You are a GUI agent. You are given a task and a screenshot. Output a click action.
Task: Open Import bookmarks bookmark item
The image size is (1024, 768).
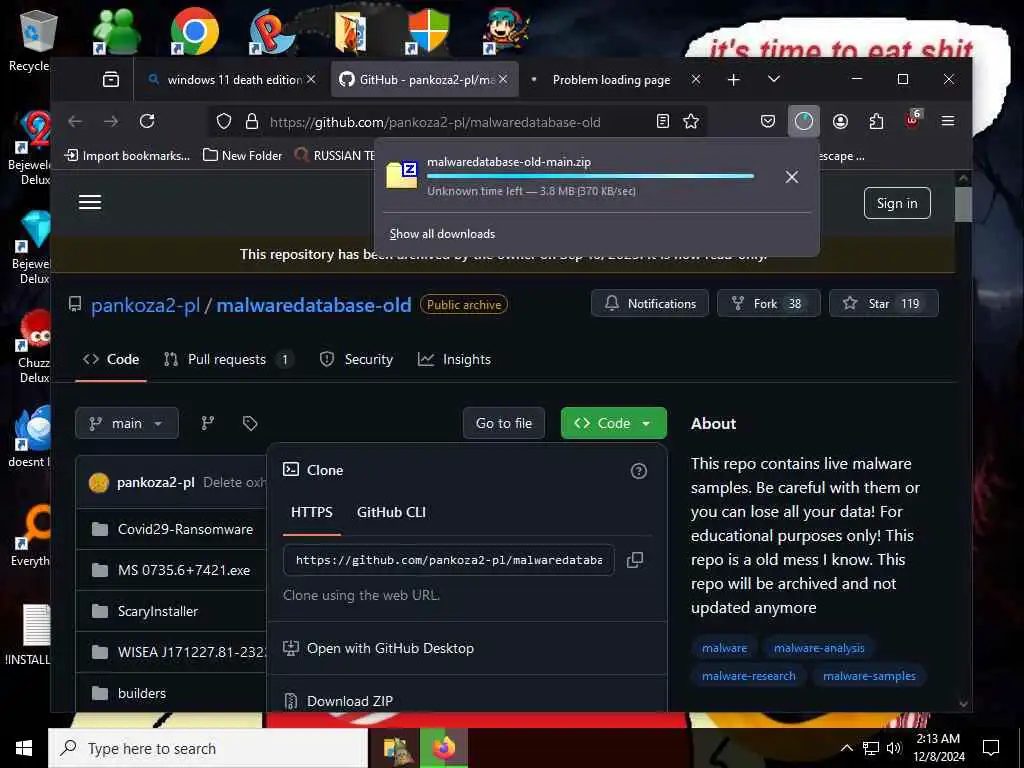pyautogui.click(x=128, y=155)
